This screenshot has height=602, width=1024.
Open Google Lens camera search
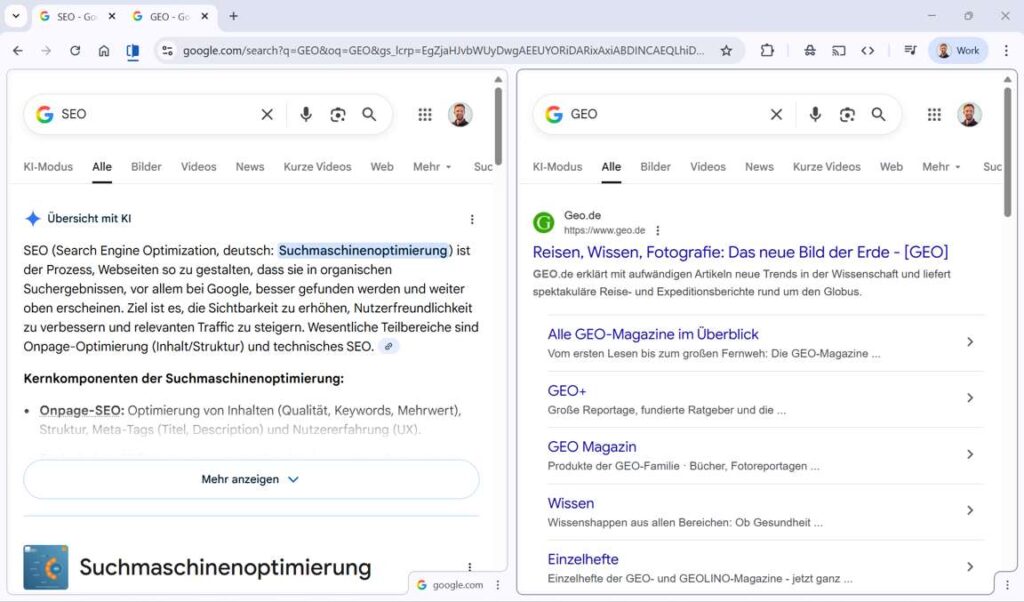click(x=847, y=114)
